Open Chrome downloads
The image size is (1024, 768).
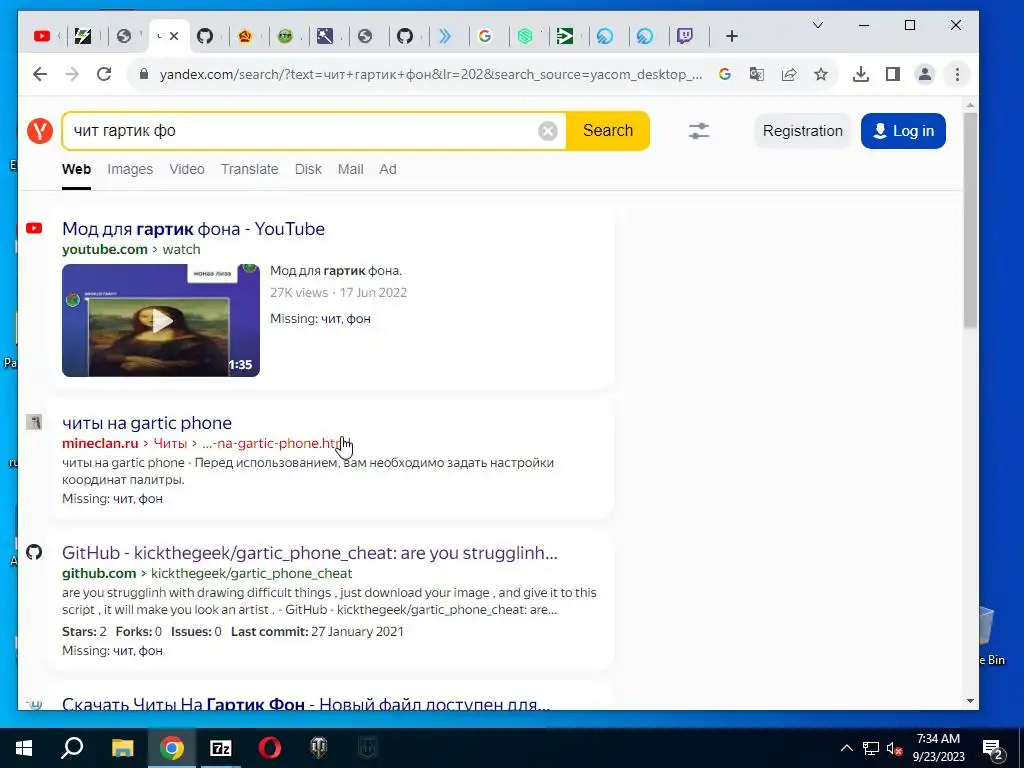coord(861,74)
